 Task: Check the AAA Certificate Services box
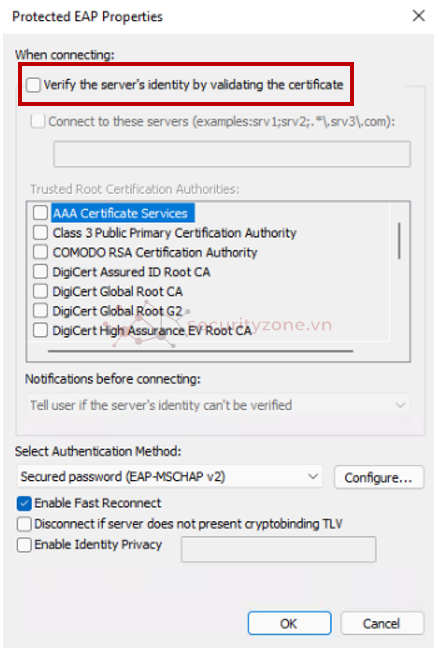[x=40, y=213]
